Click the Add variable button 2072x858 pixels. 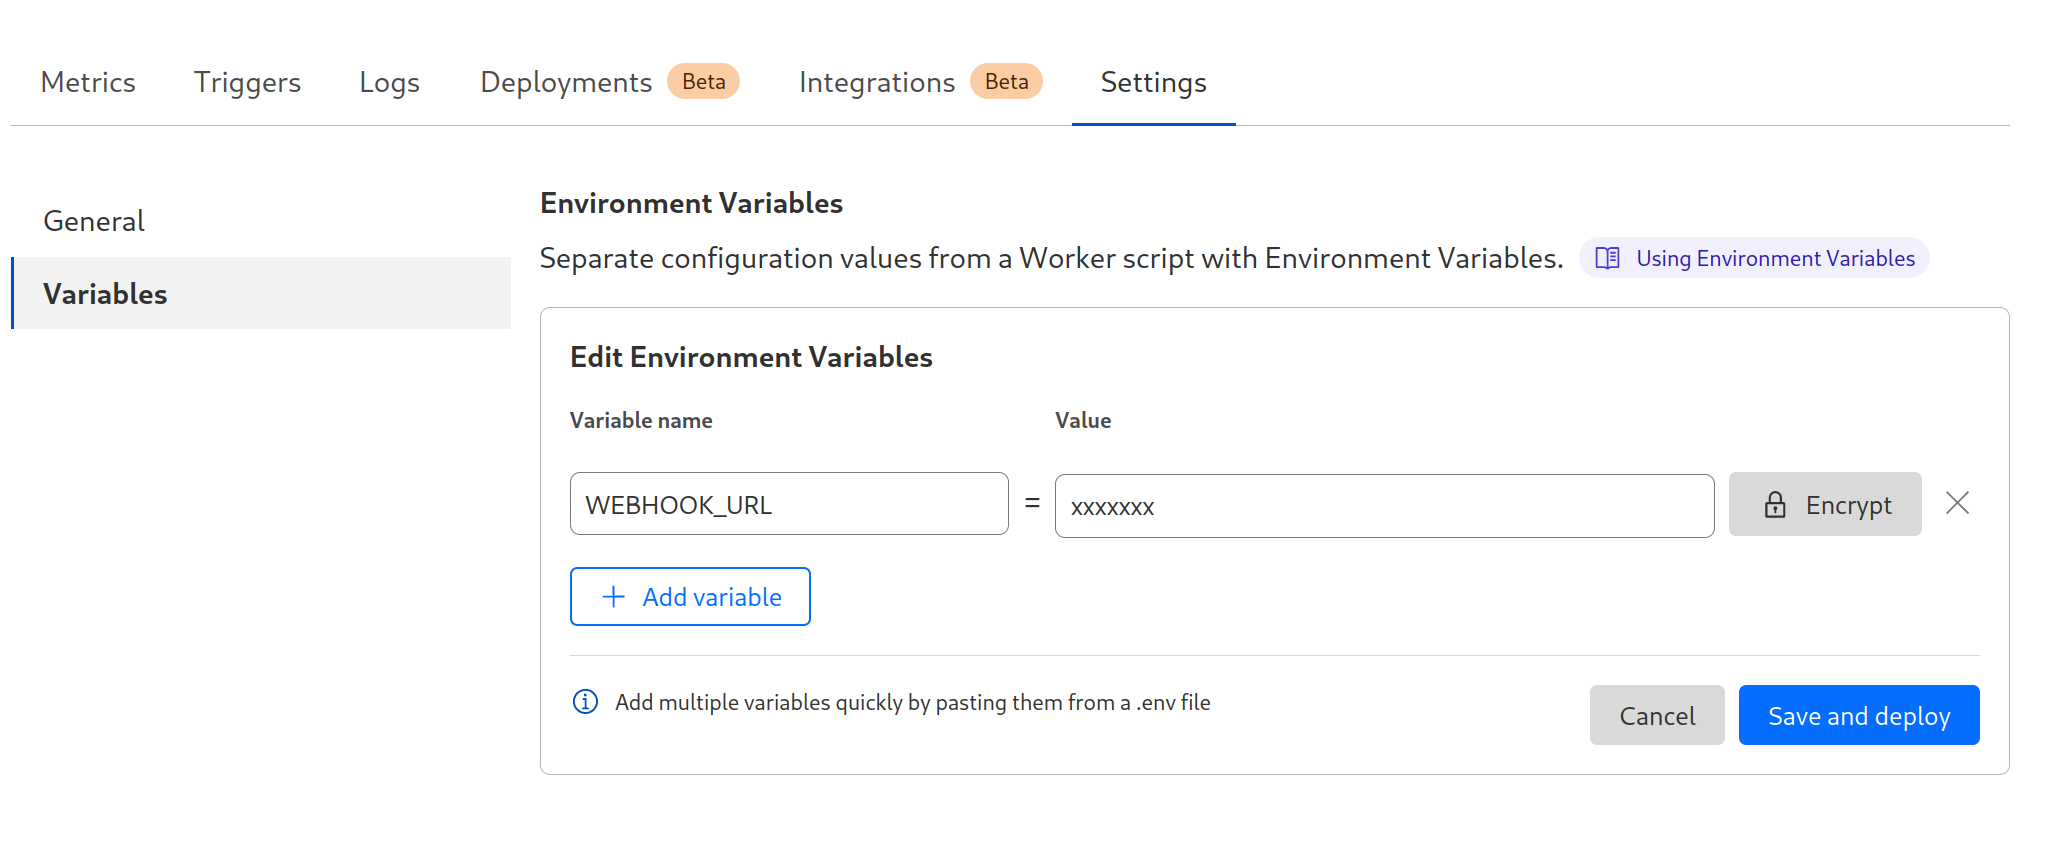pyautogui.click(x=690, y=597)
